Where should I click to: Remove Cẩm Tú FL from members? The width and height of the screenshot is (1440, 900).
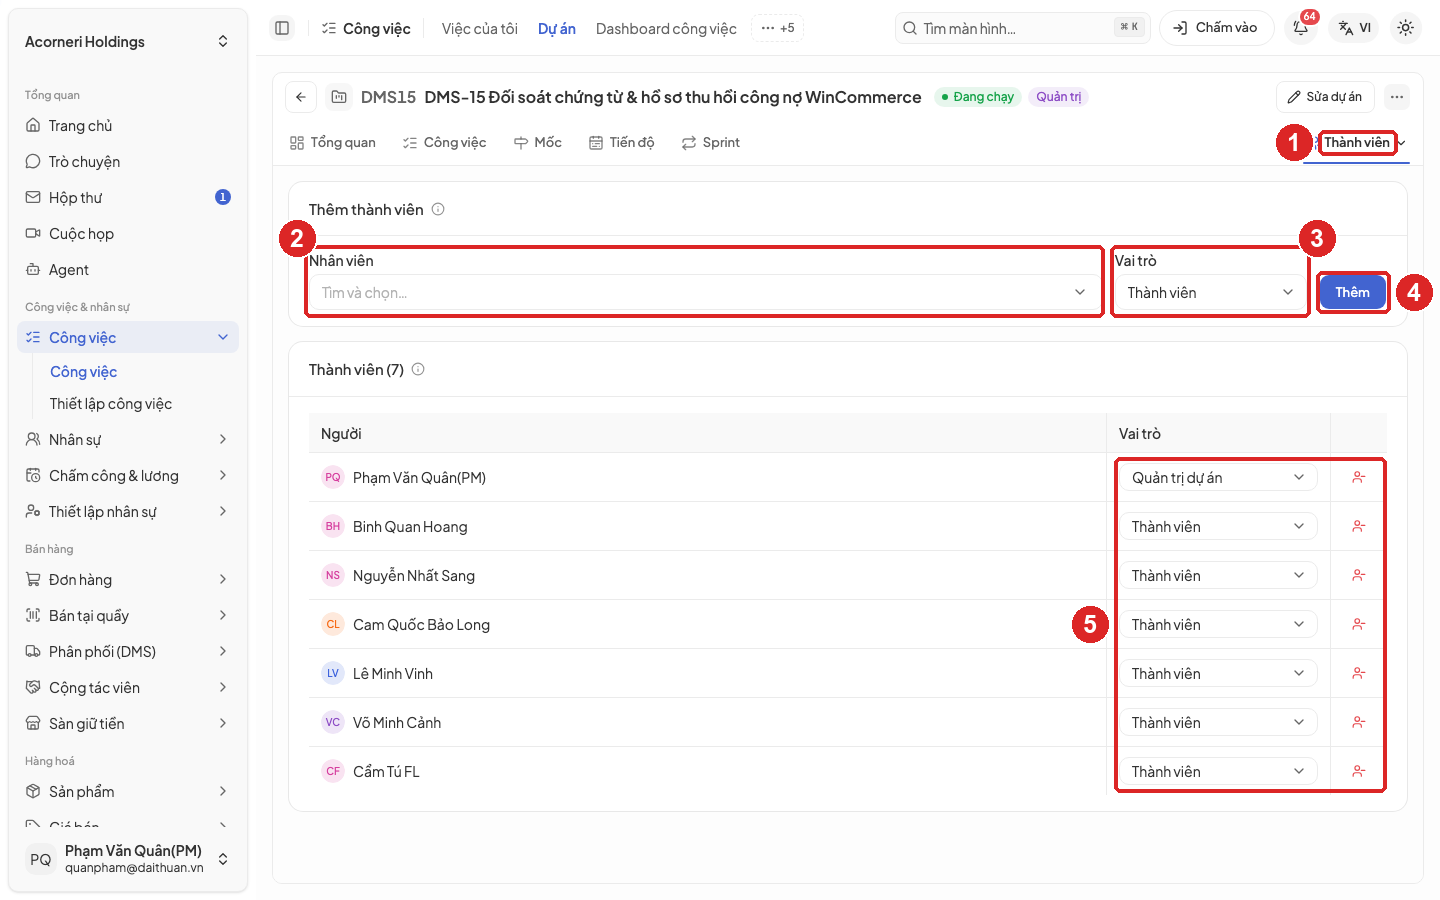click(x=1358, y=771)
